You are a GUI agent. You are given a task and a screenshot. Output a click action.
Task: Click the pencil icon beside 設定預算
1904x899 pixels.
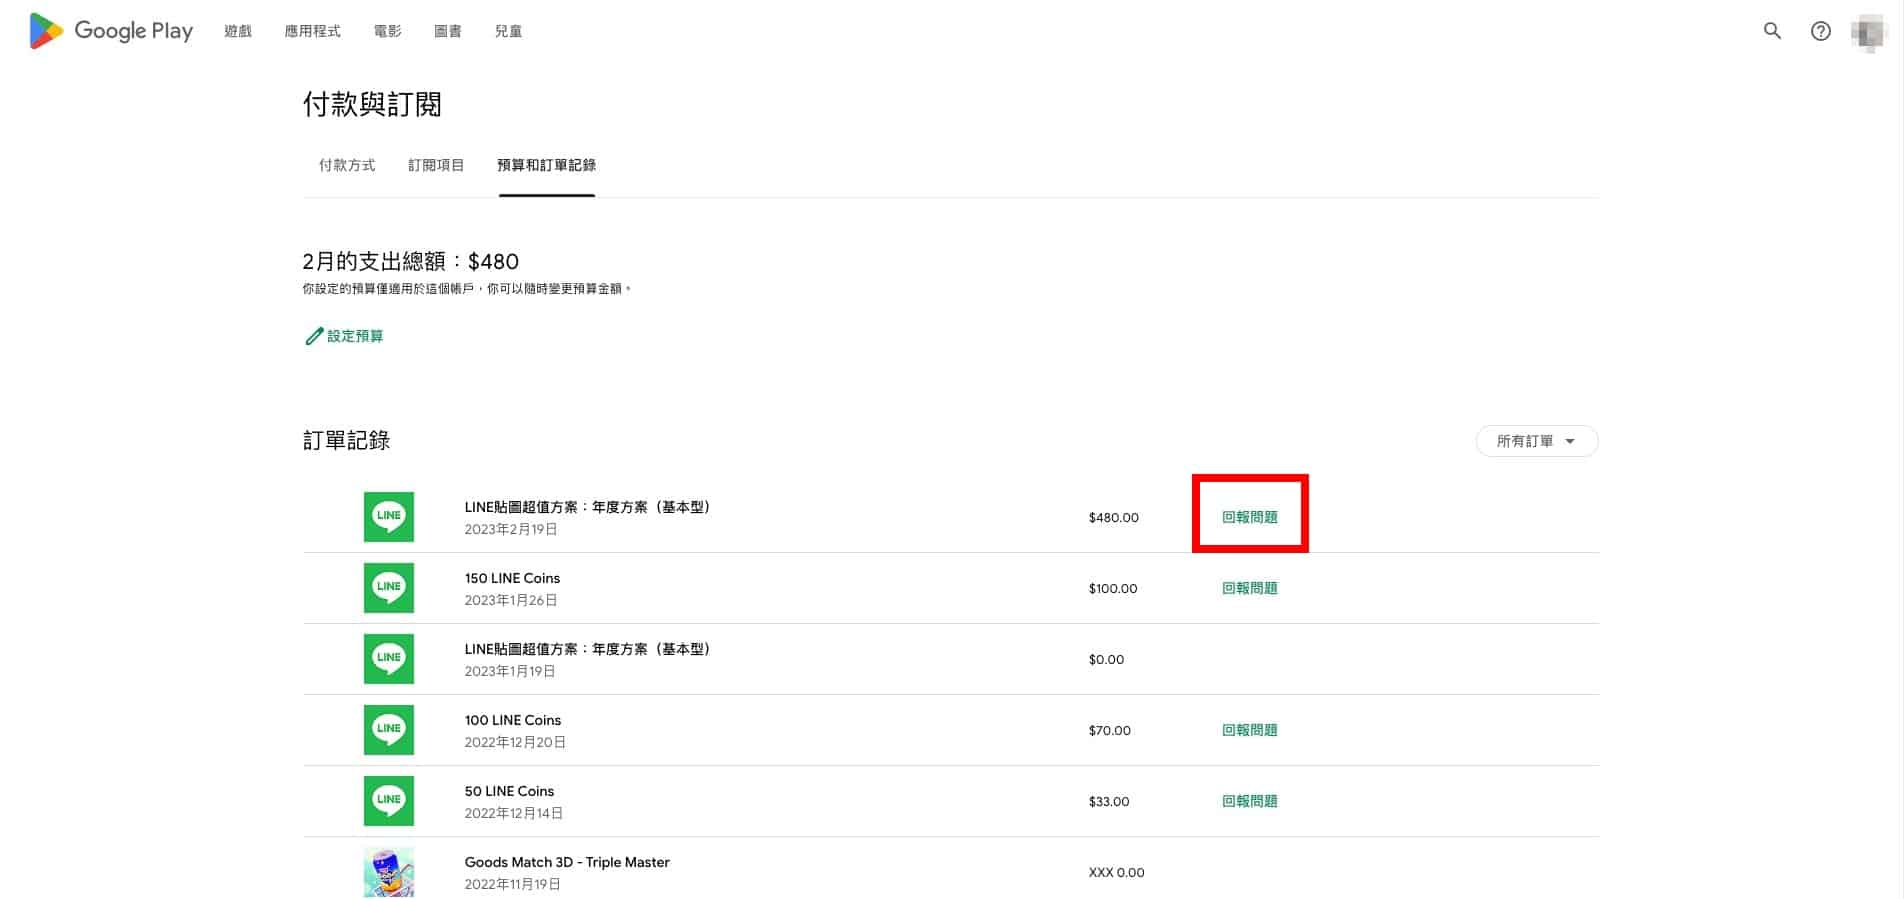[x=314, y=336]
